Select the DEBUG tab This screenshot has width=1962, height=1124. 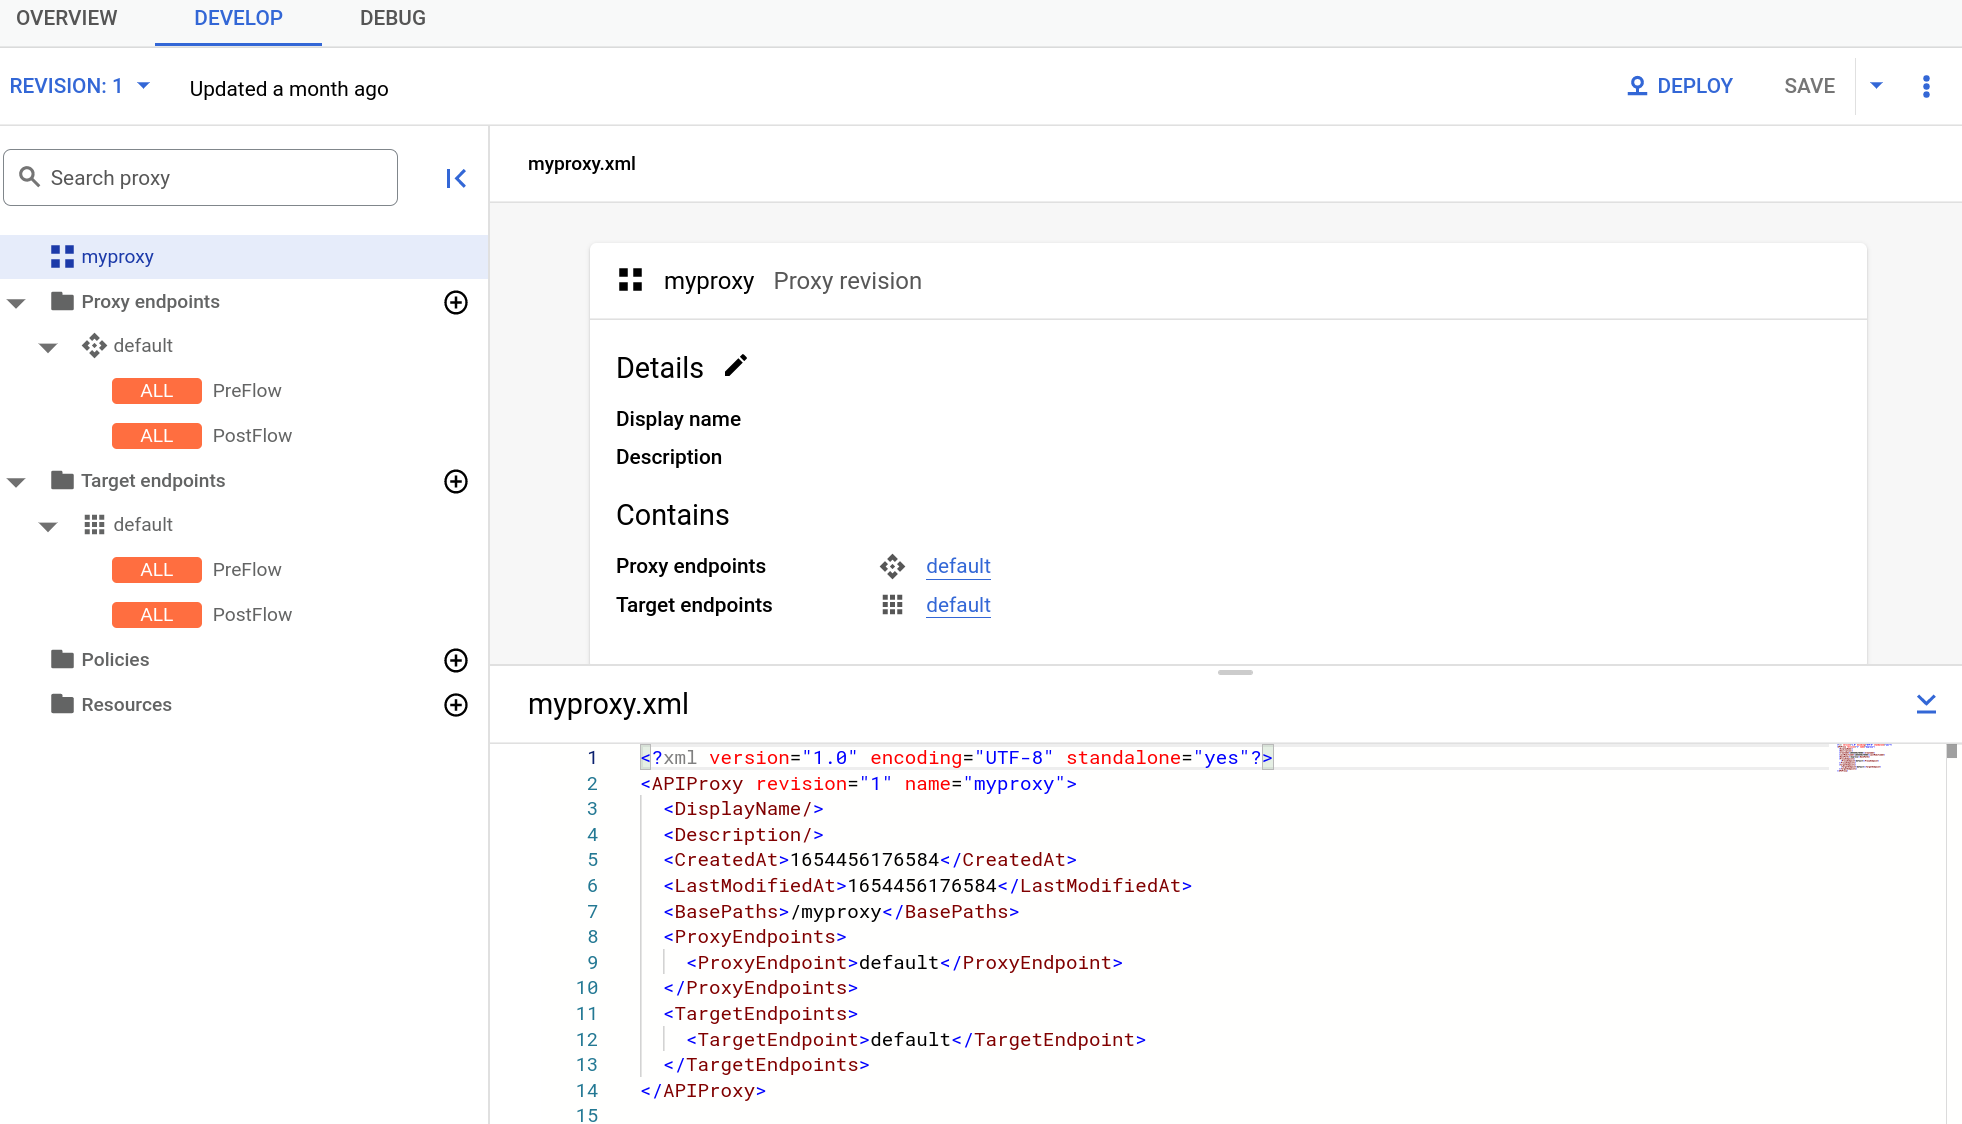pos(391,19)
